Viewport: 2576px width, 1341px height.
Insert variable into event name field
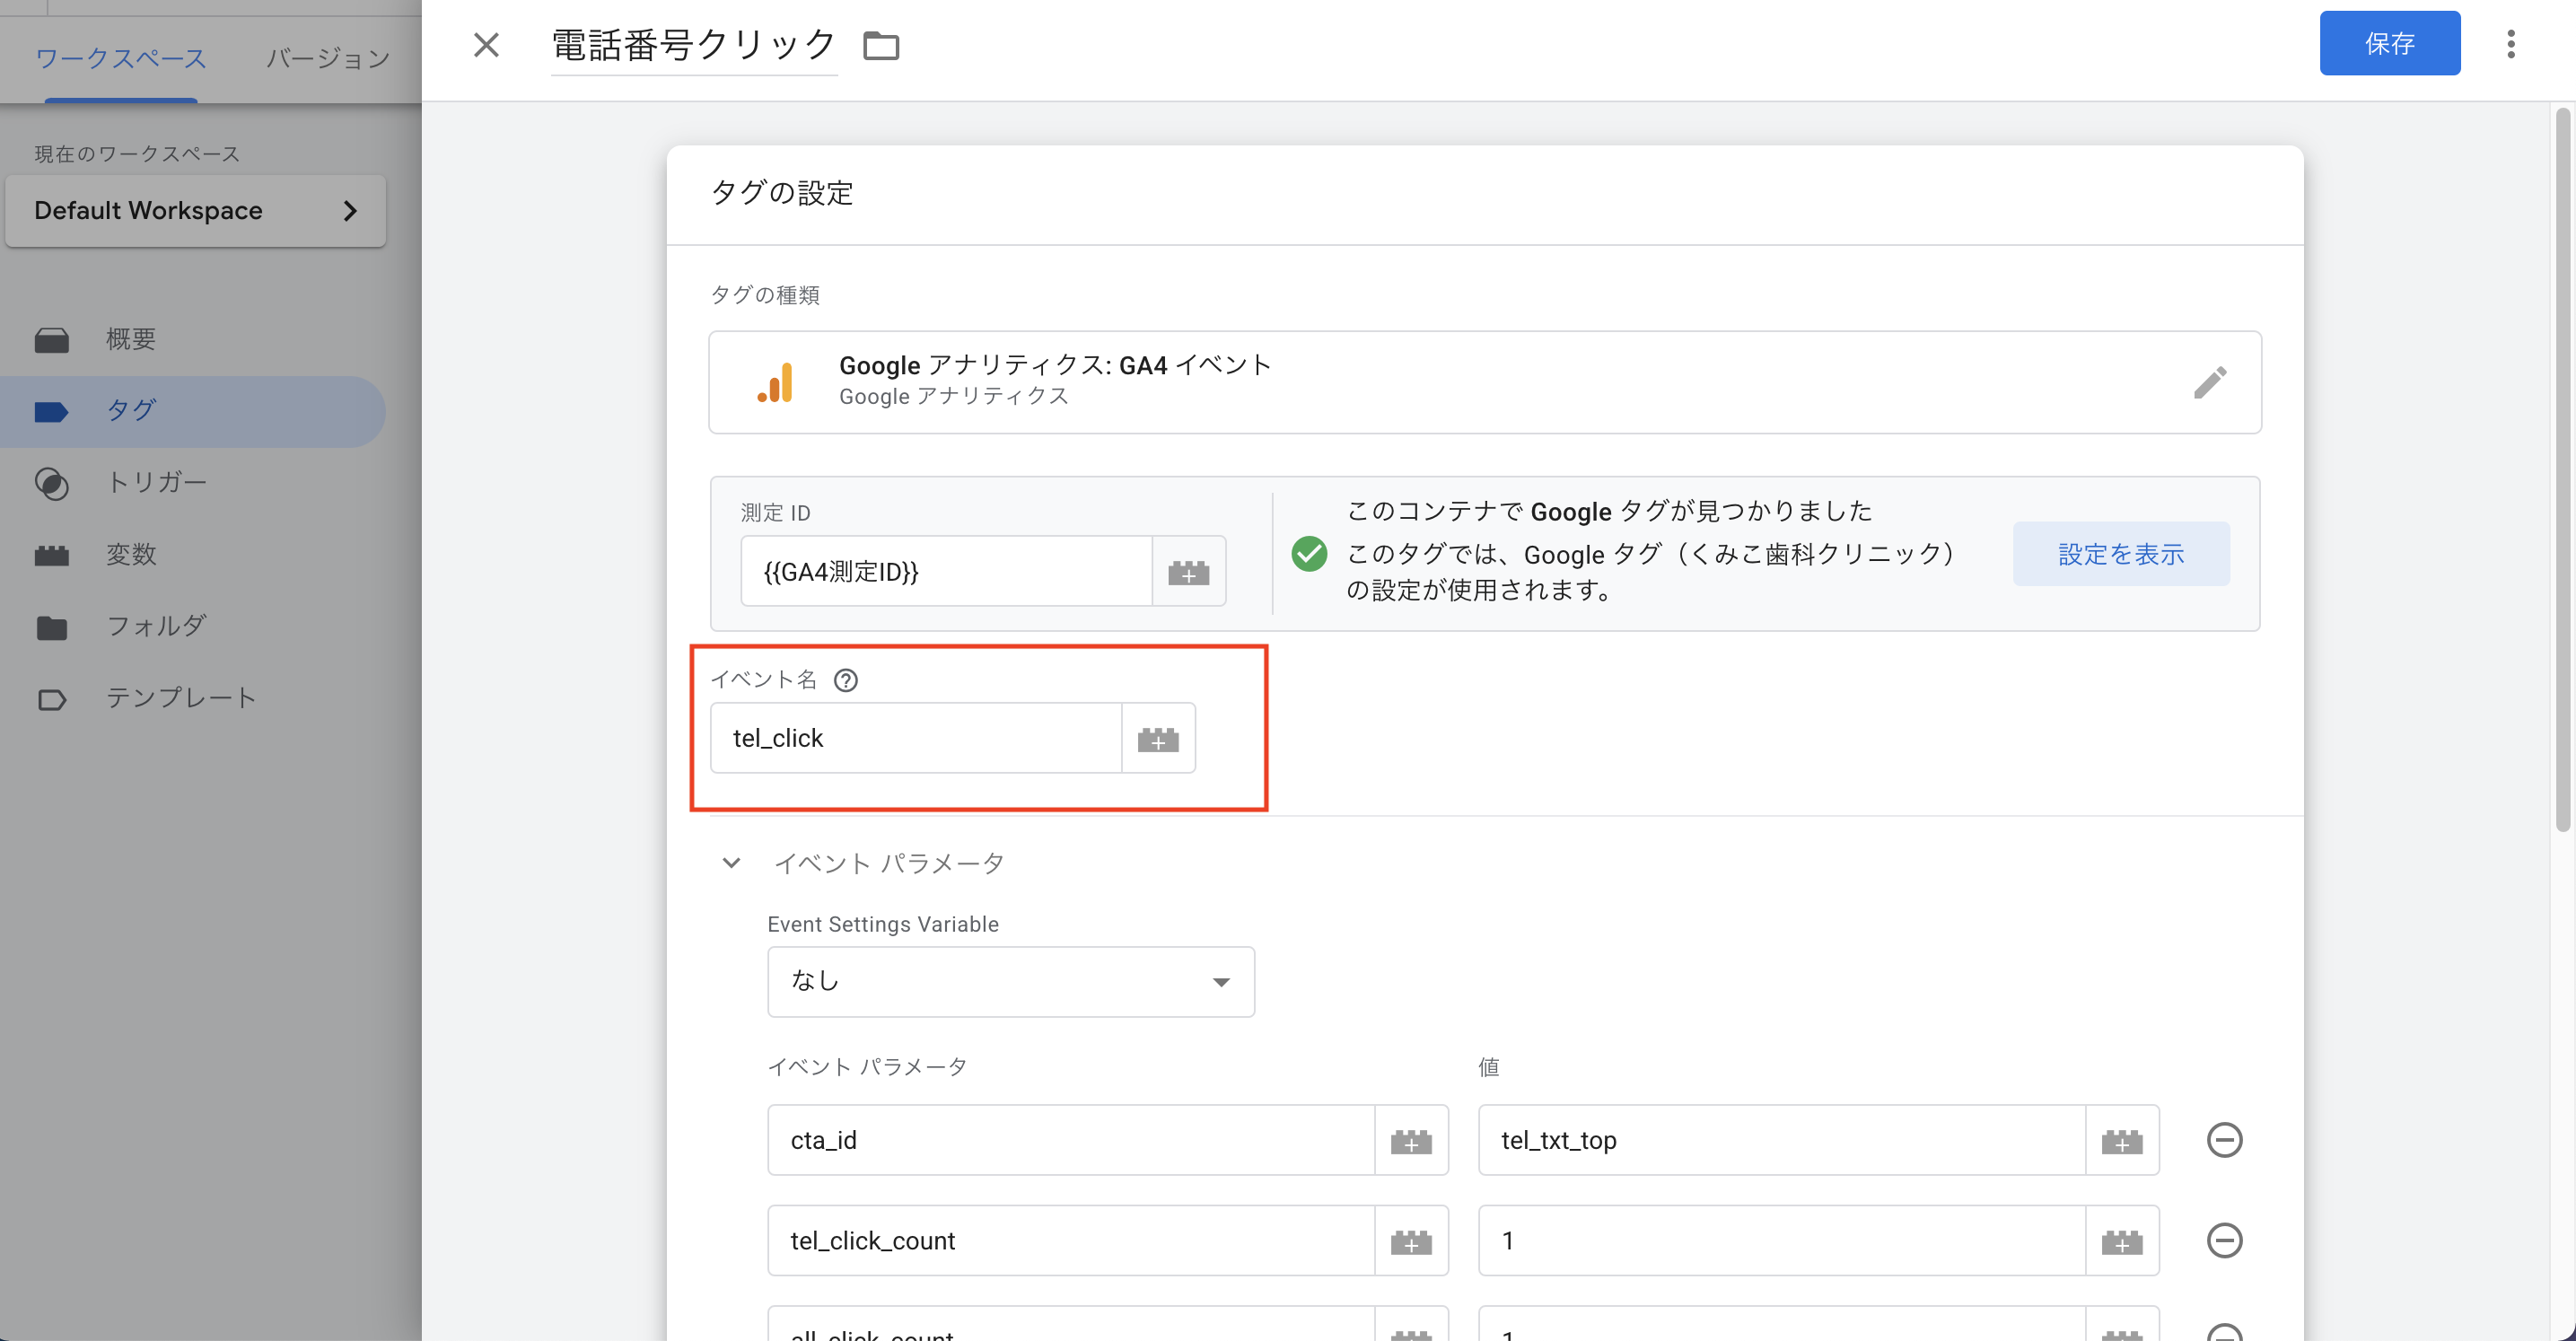[1158, 739]
